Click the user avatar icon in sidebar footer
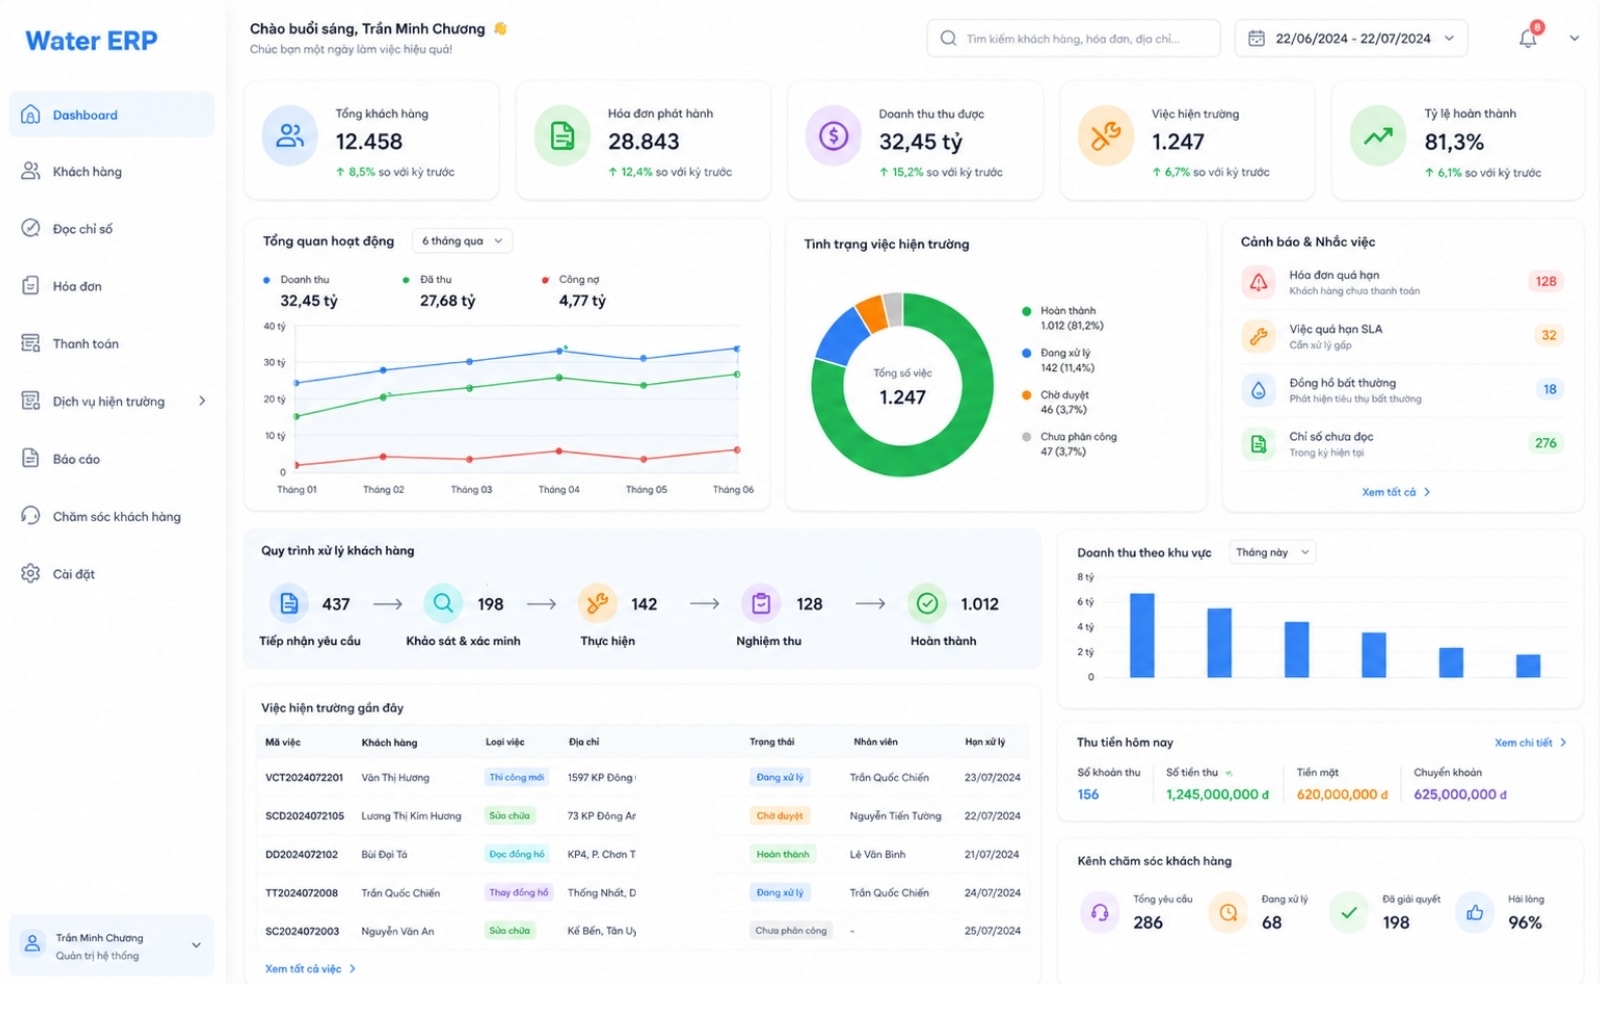The width and height of the screenshot is (1600, 1030). point(33,944)
